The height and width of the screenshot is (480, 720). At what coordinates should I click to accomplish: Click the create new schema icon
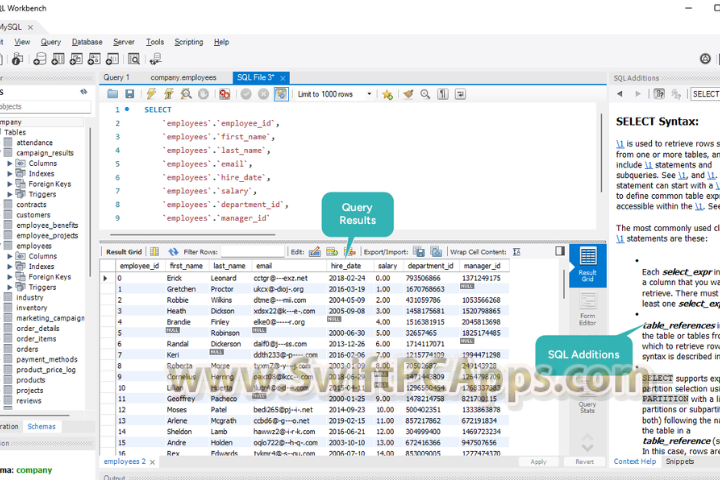point(39,59)
